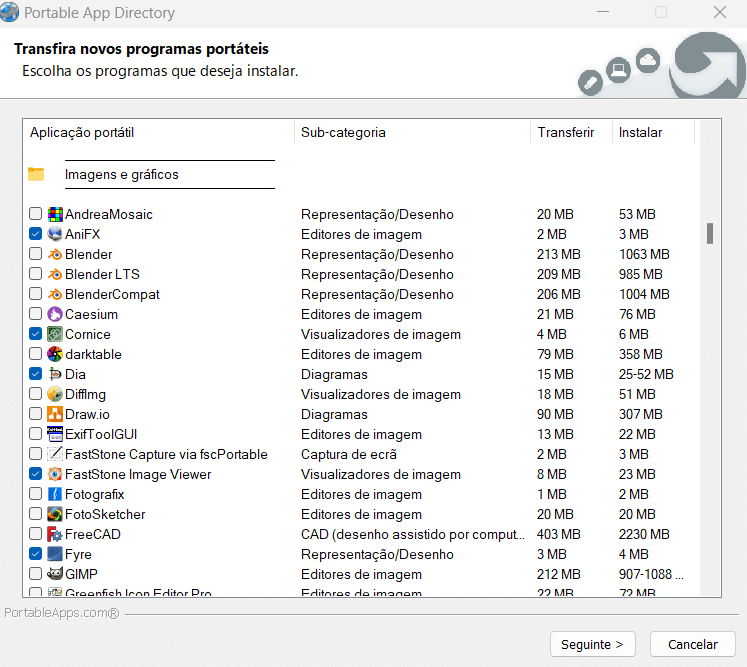Click the Blender LTS app icon
The height and width of the screenshot is (667, 747).
coord(55,274)
